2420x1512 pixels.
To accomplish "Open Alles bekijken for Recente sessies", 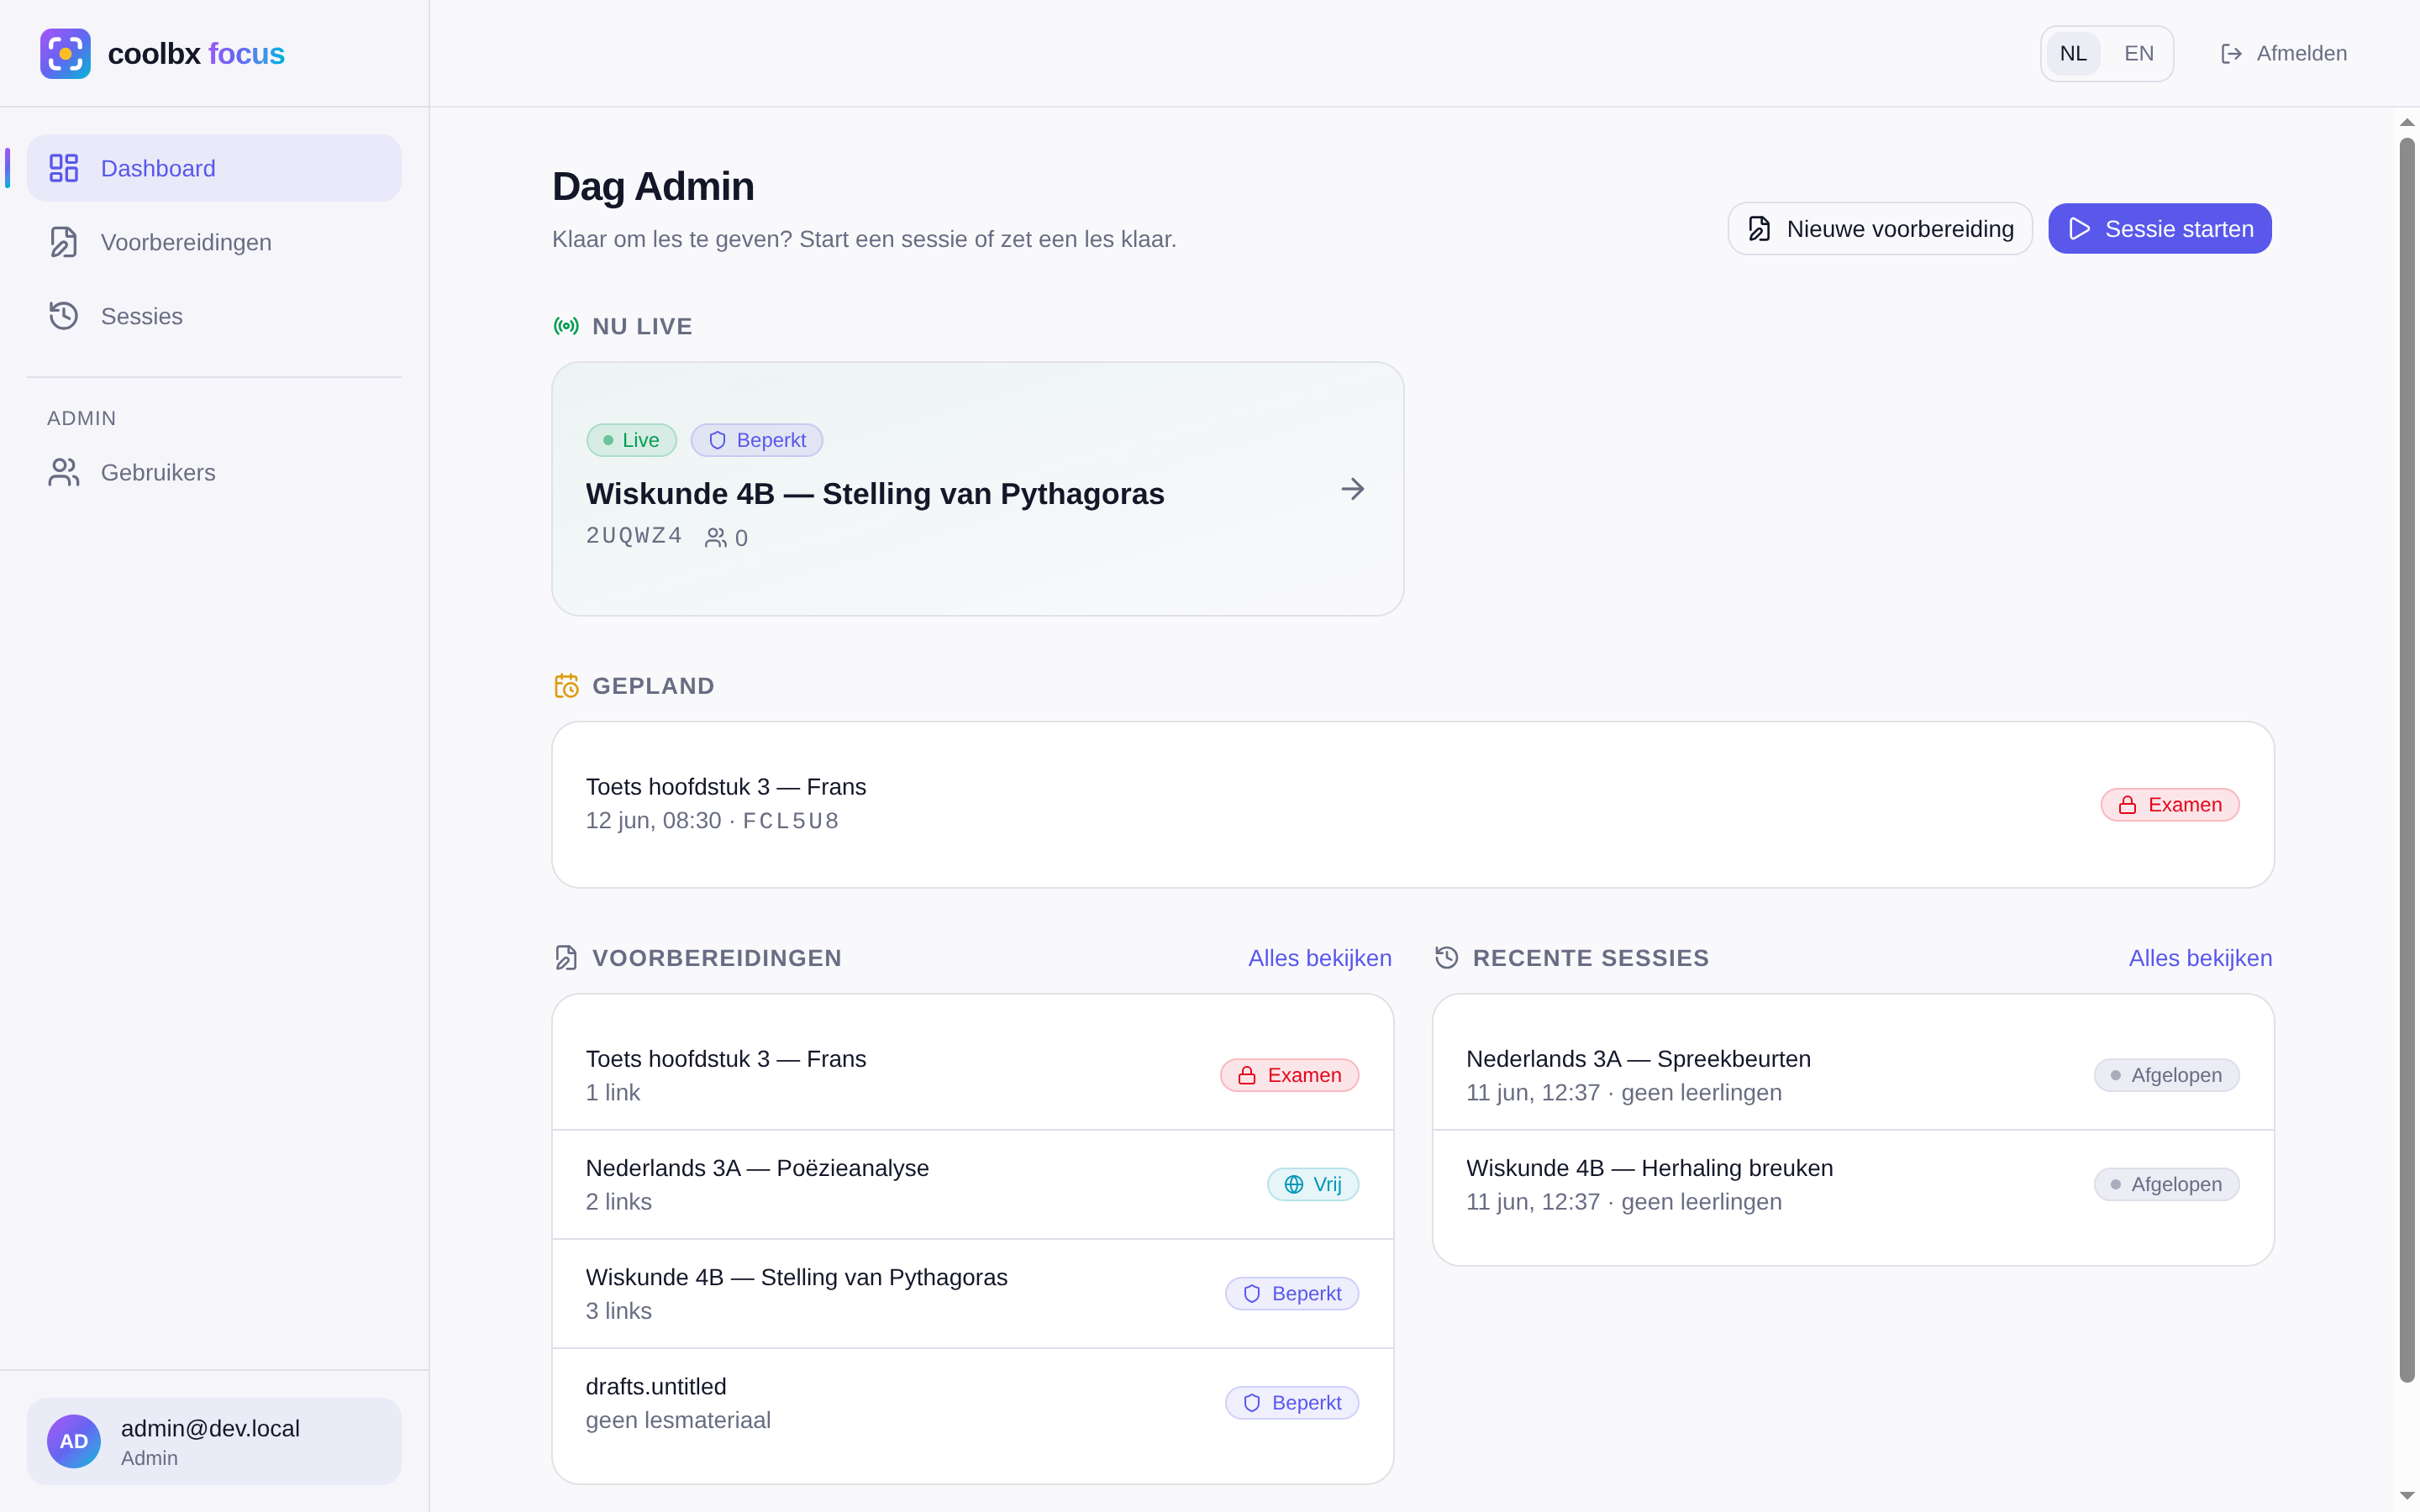I will coord(2200,958).
